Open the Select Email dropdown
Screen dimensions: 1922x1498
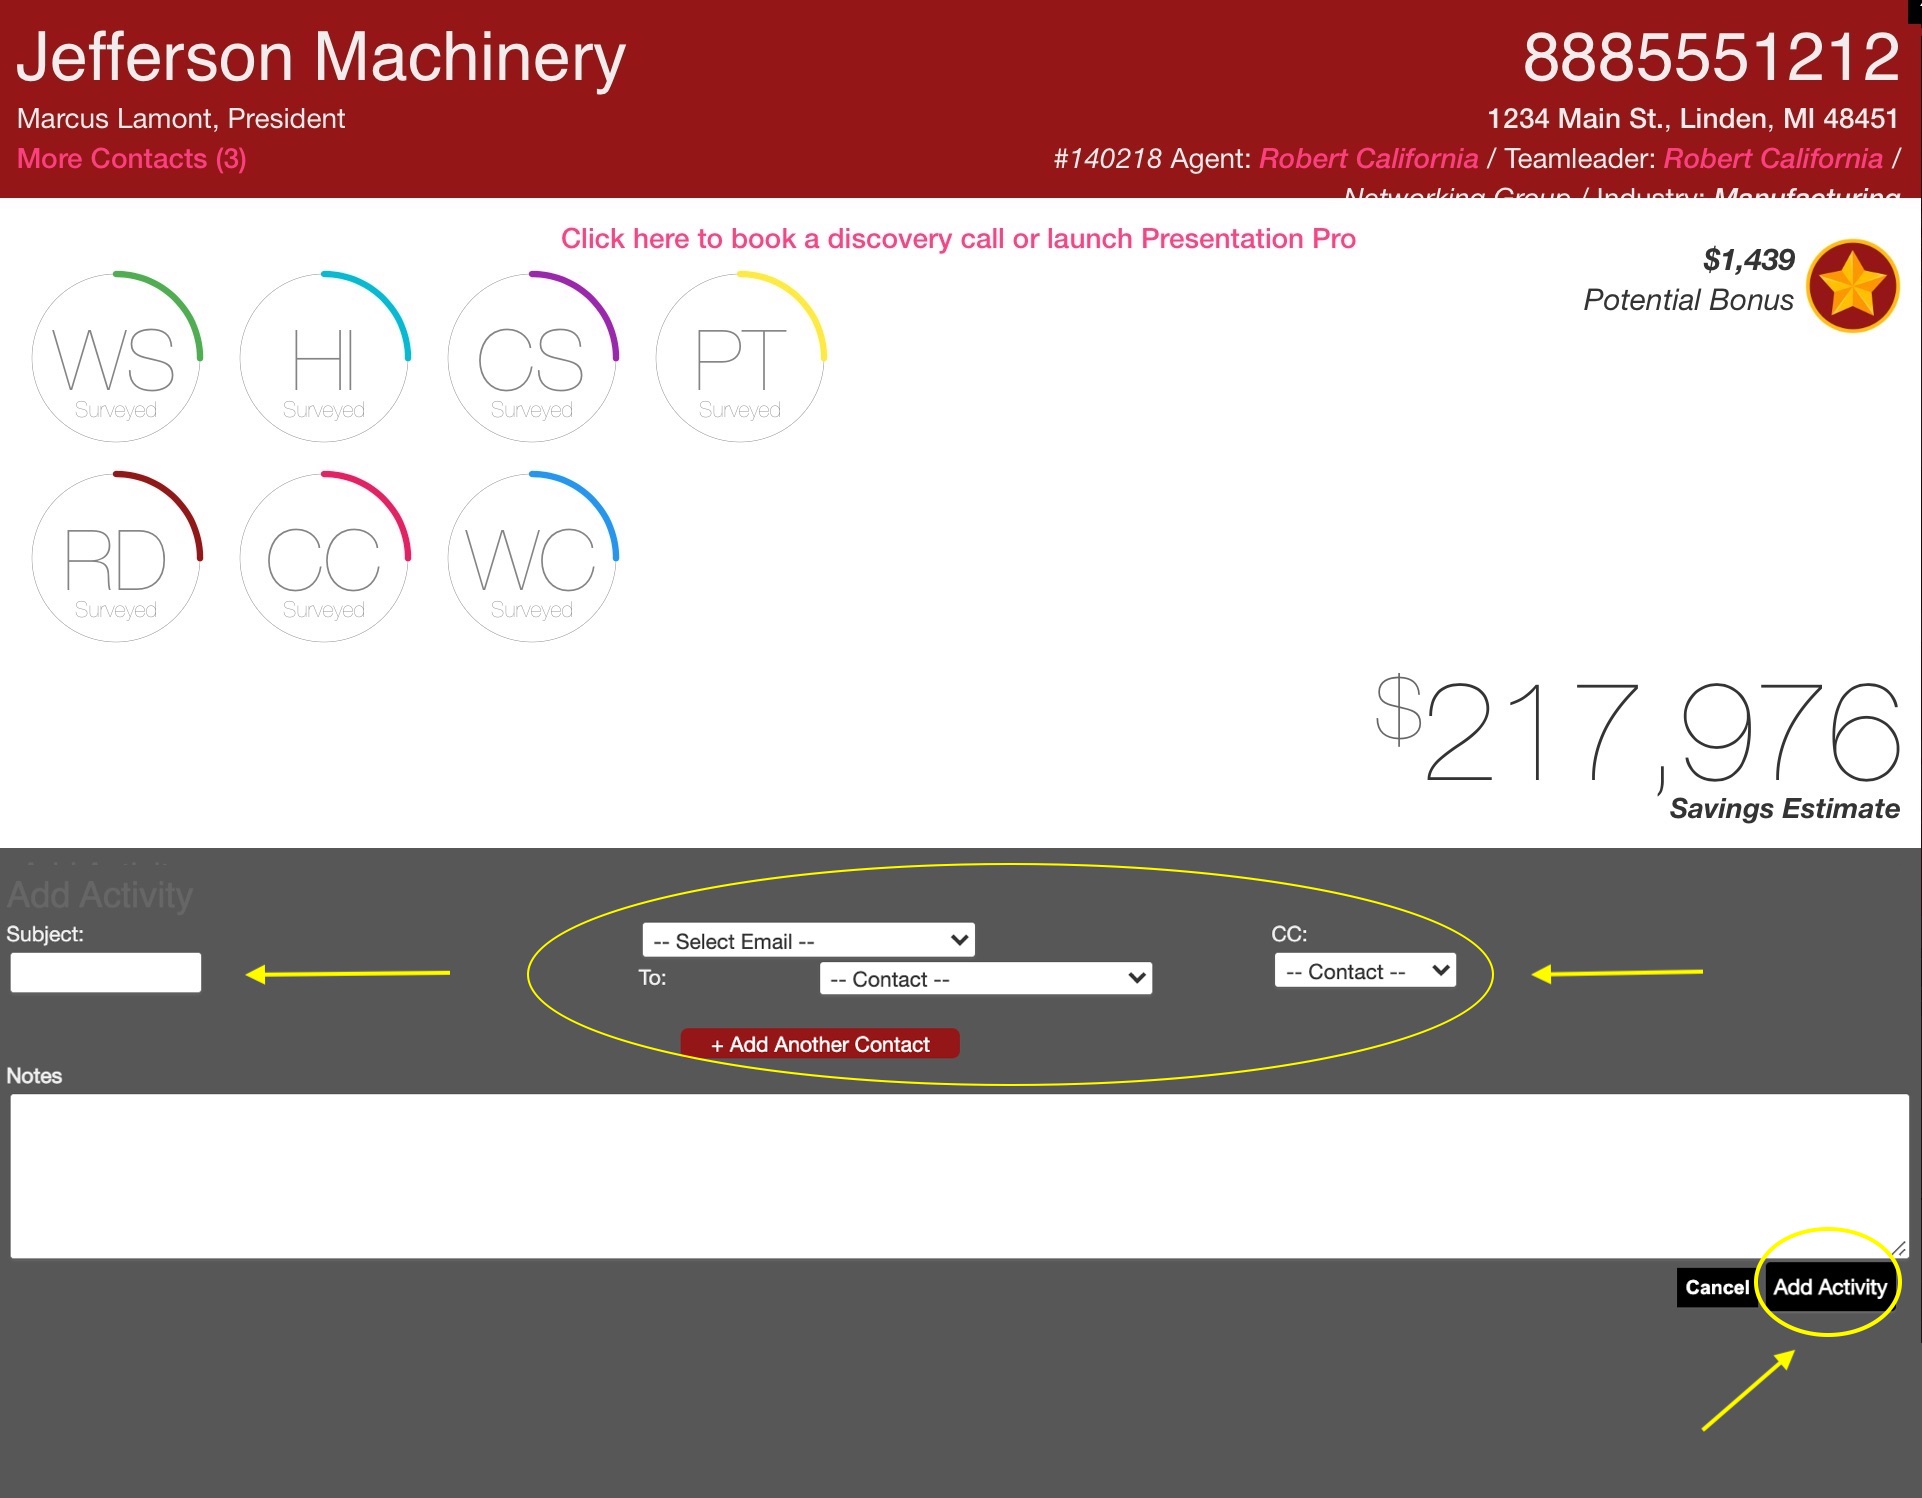(808, 940)
